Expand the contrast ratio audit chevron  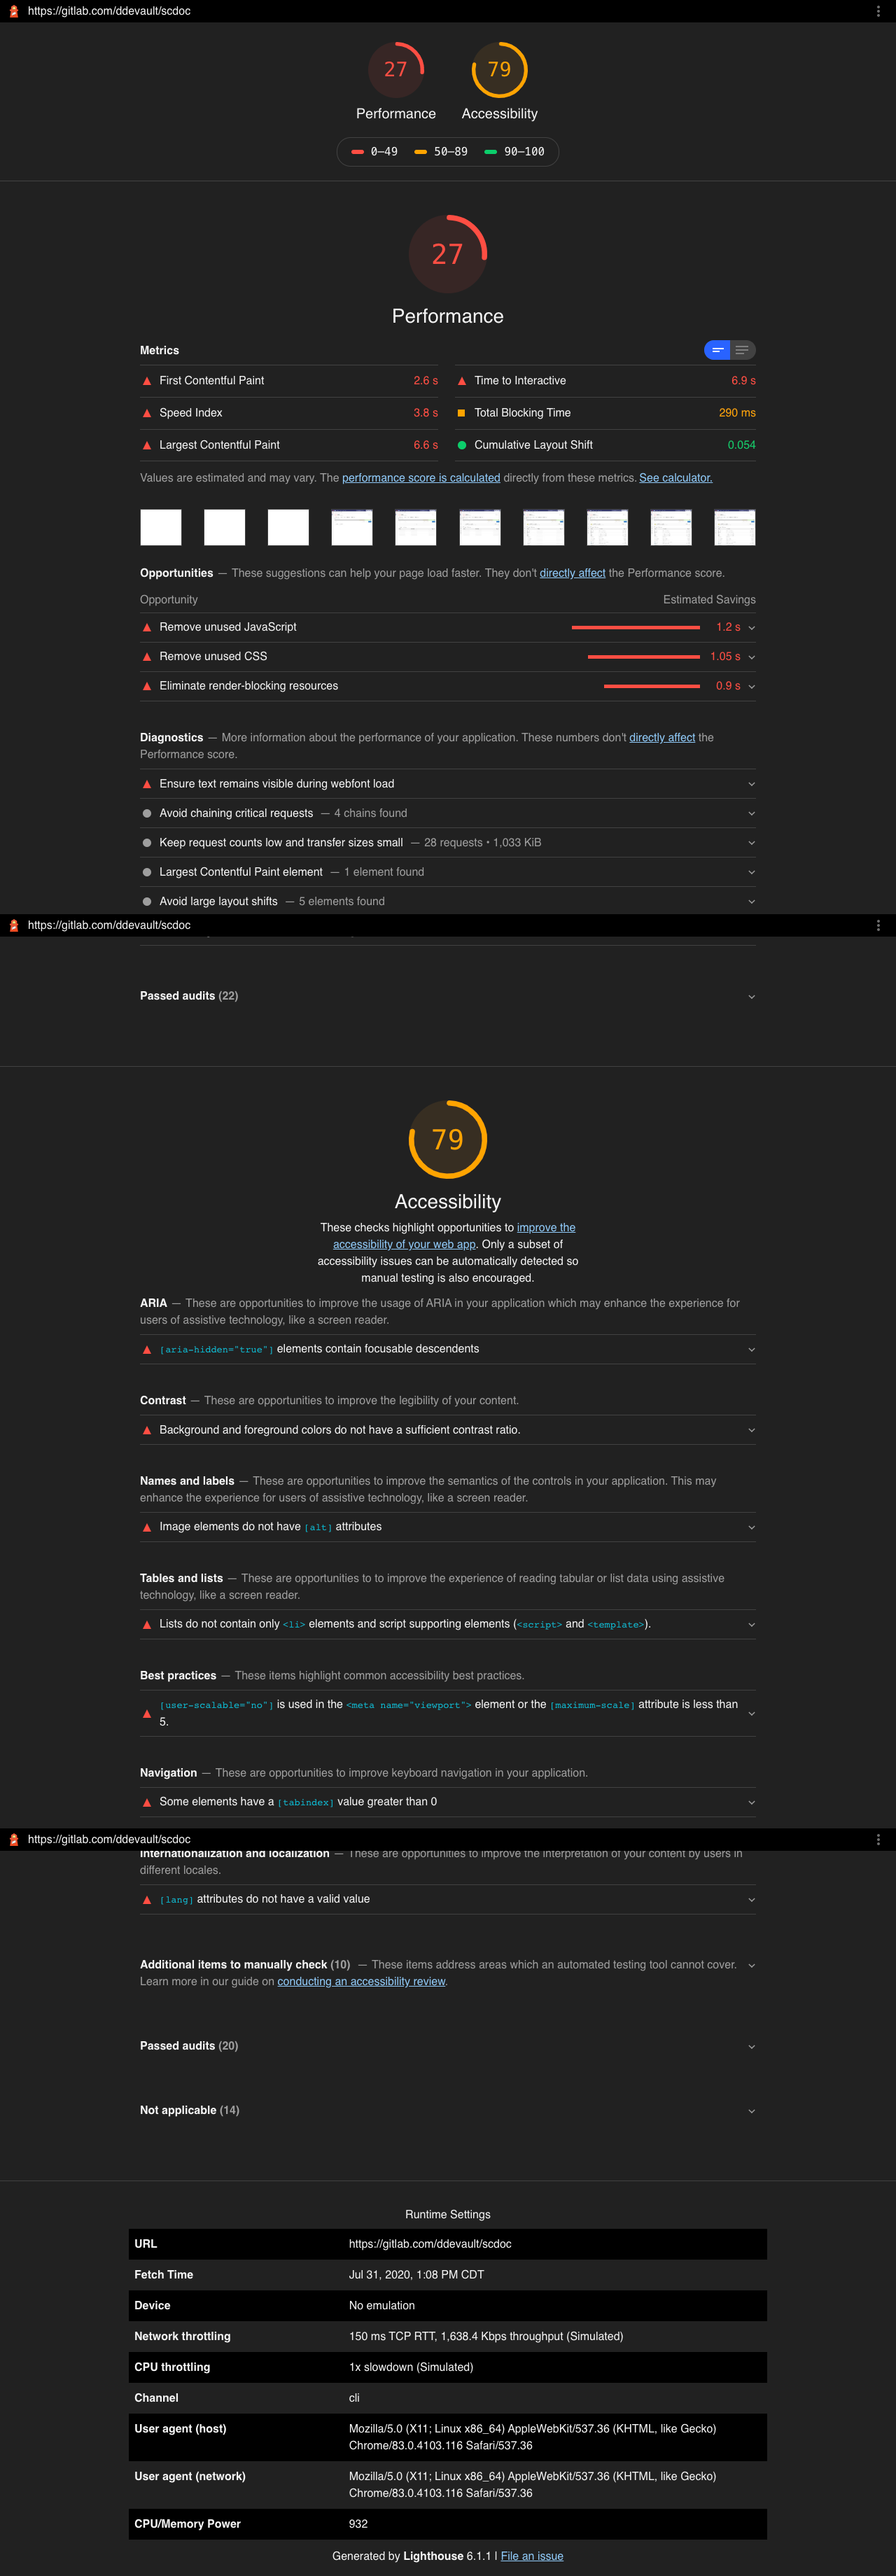click(752, 1430)
